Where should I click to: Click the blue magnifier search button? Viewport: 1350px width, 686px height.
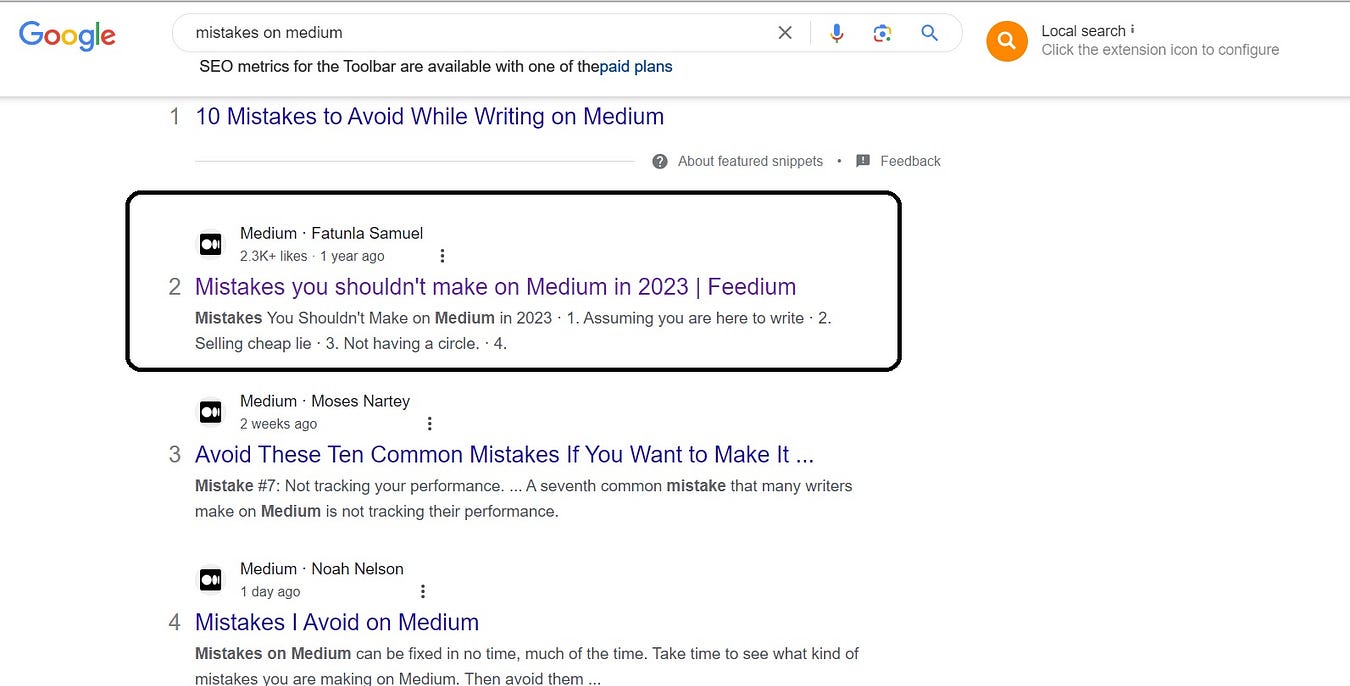click(x=929, y=33)
